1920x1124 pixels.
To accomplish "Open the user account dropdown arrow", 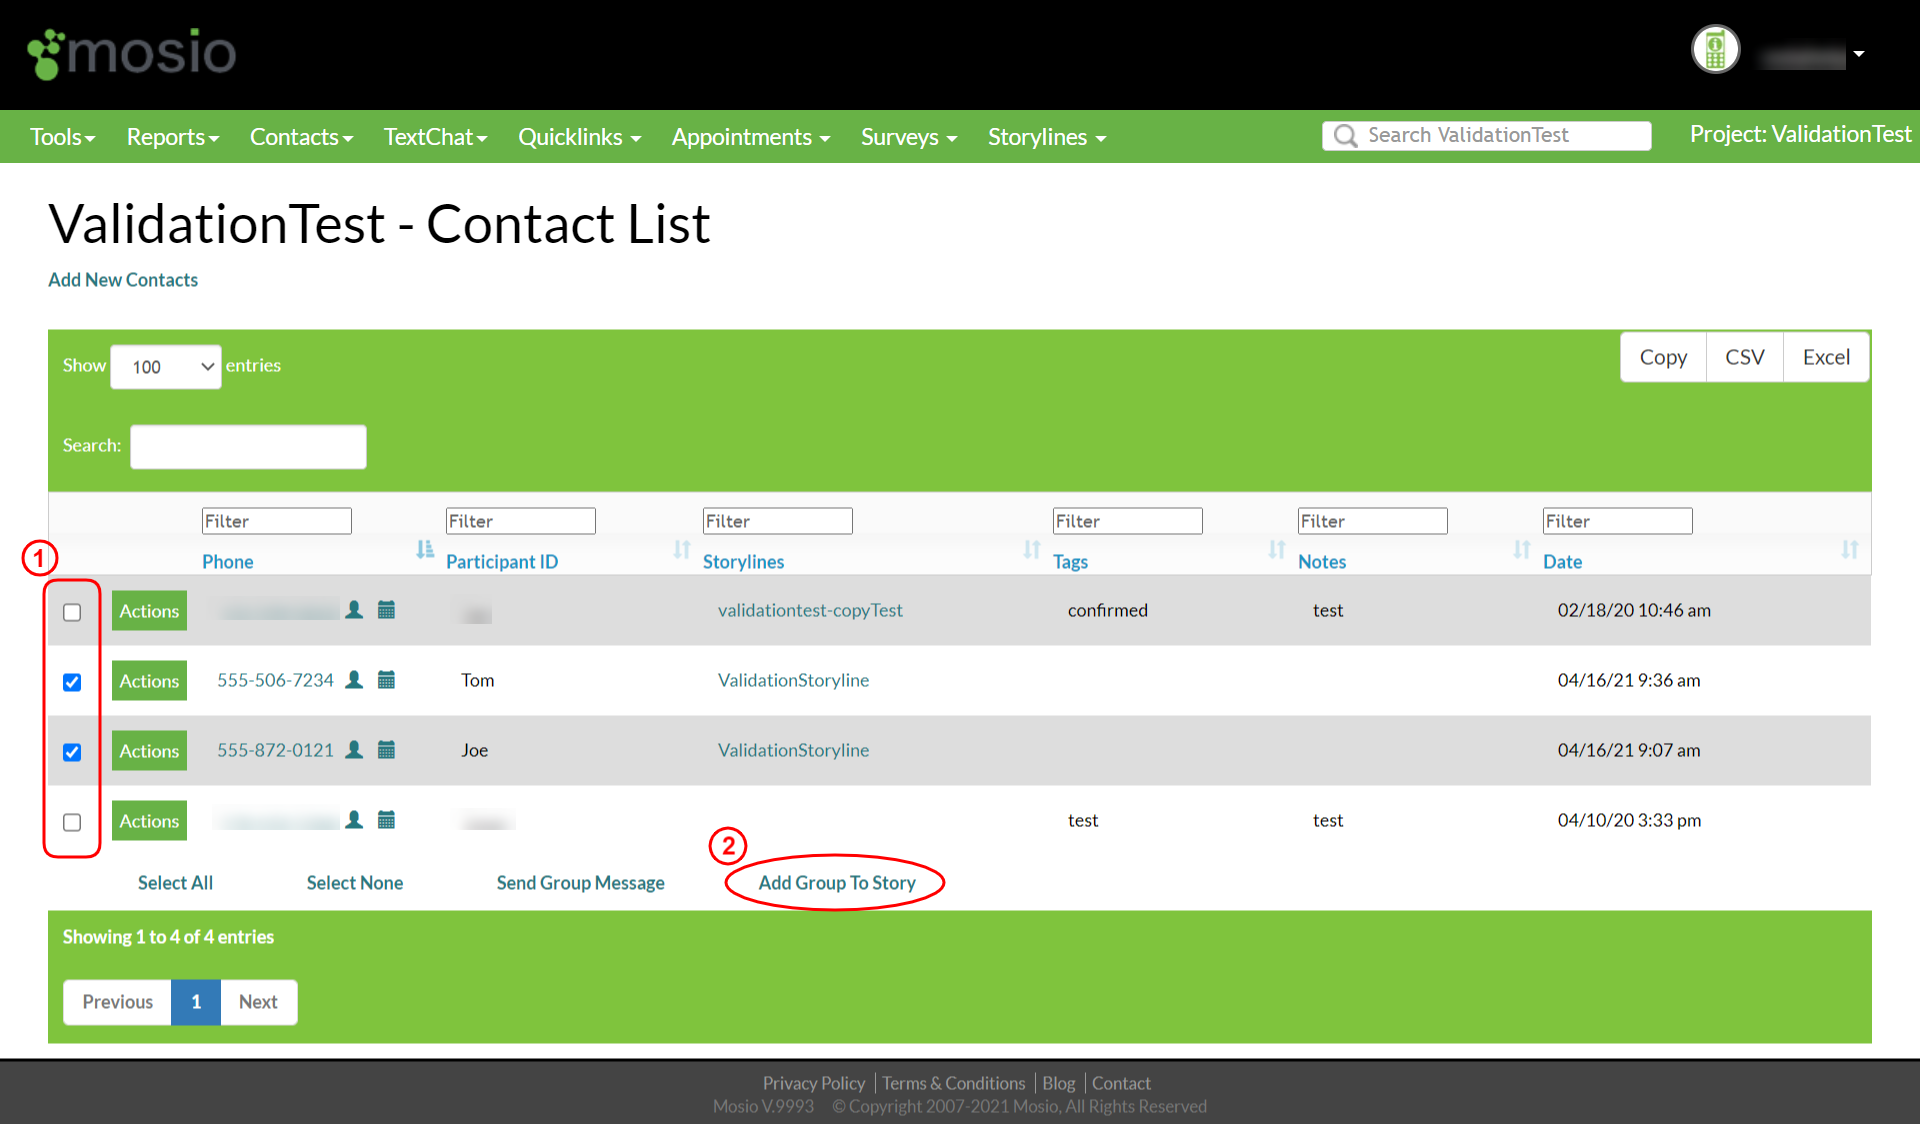I will pos(1859,54).
